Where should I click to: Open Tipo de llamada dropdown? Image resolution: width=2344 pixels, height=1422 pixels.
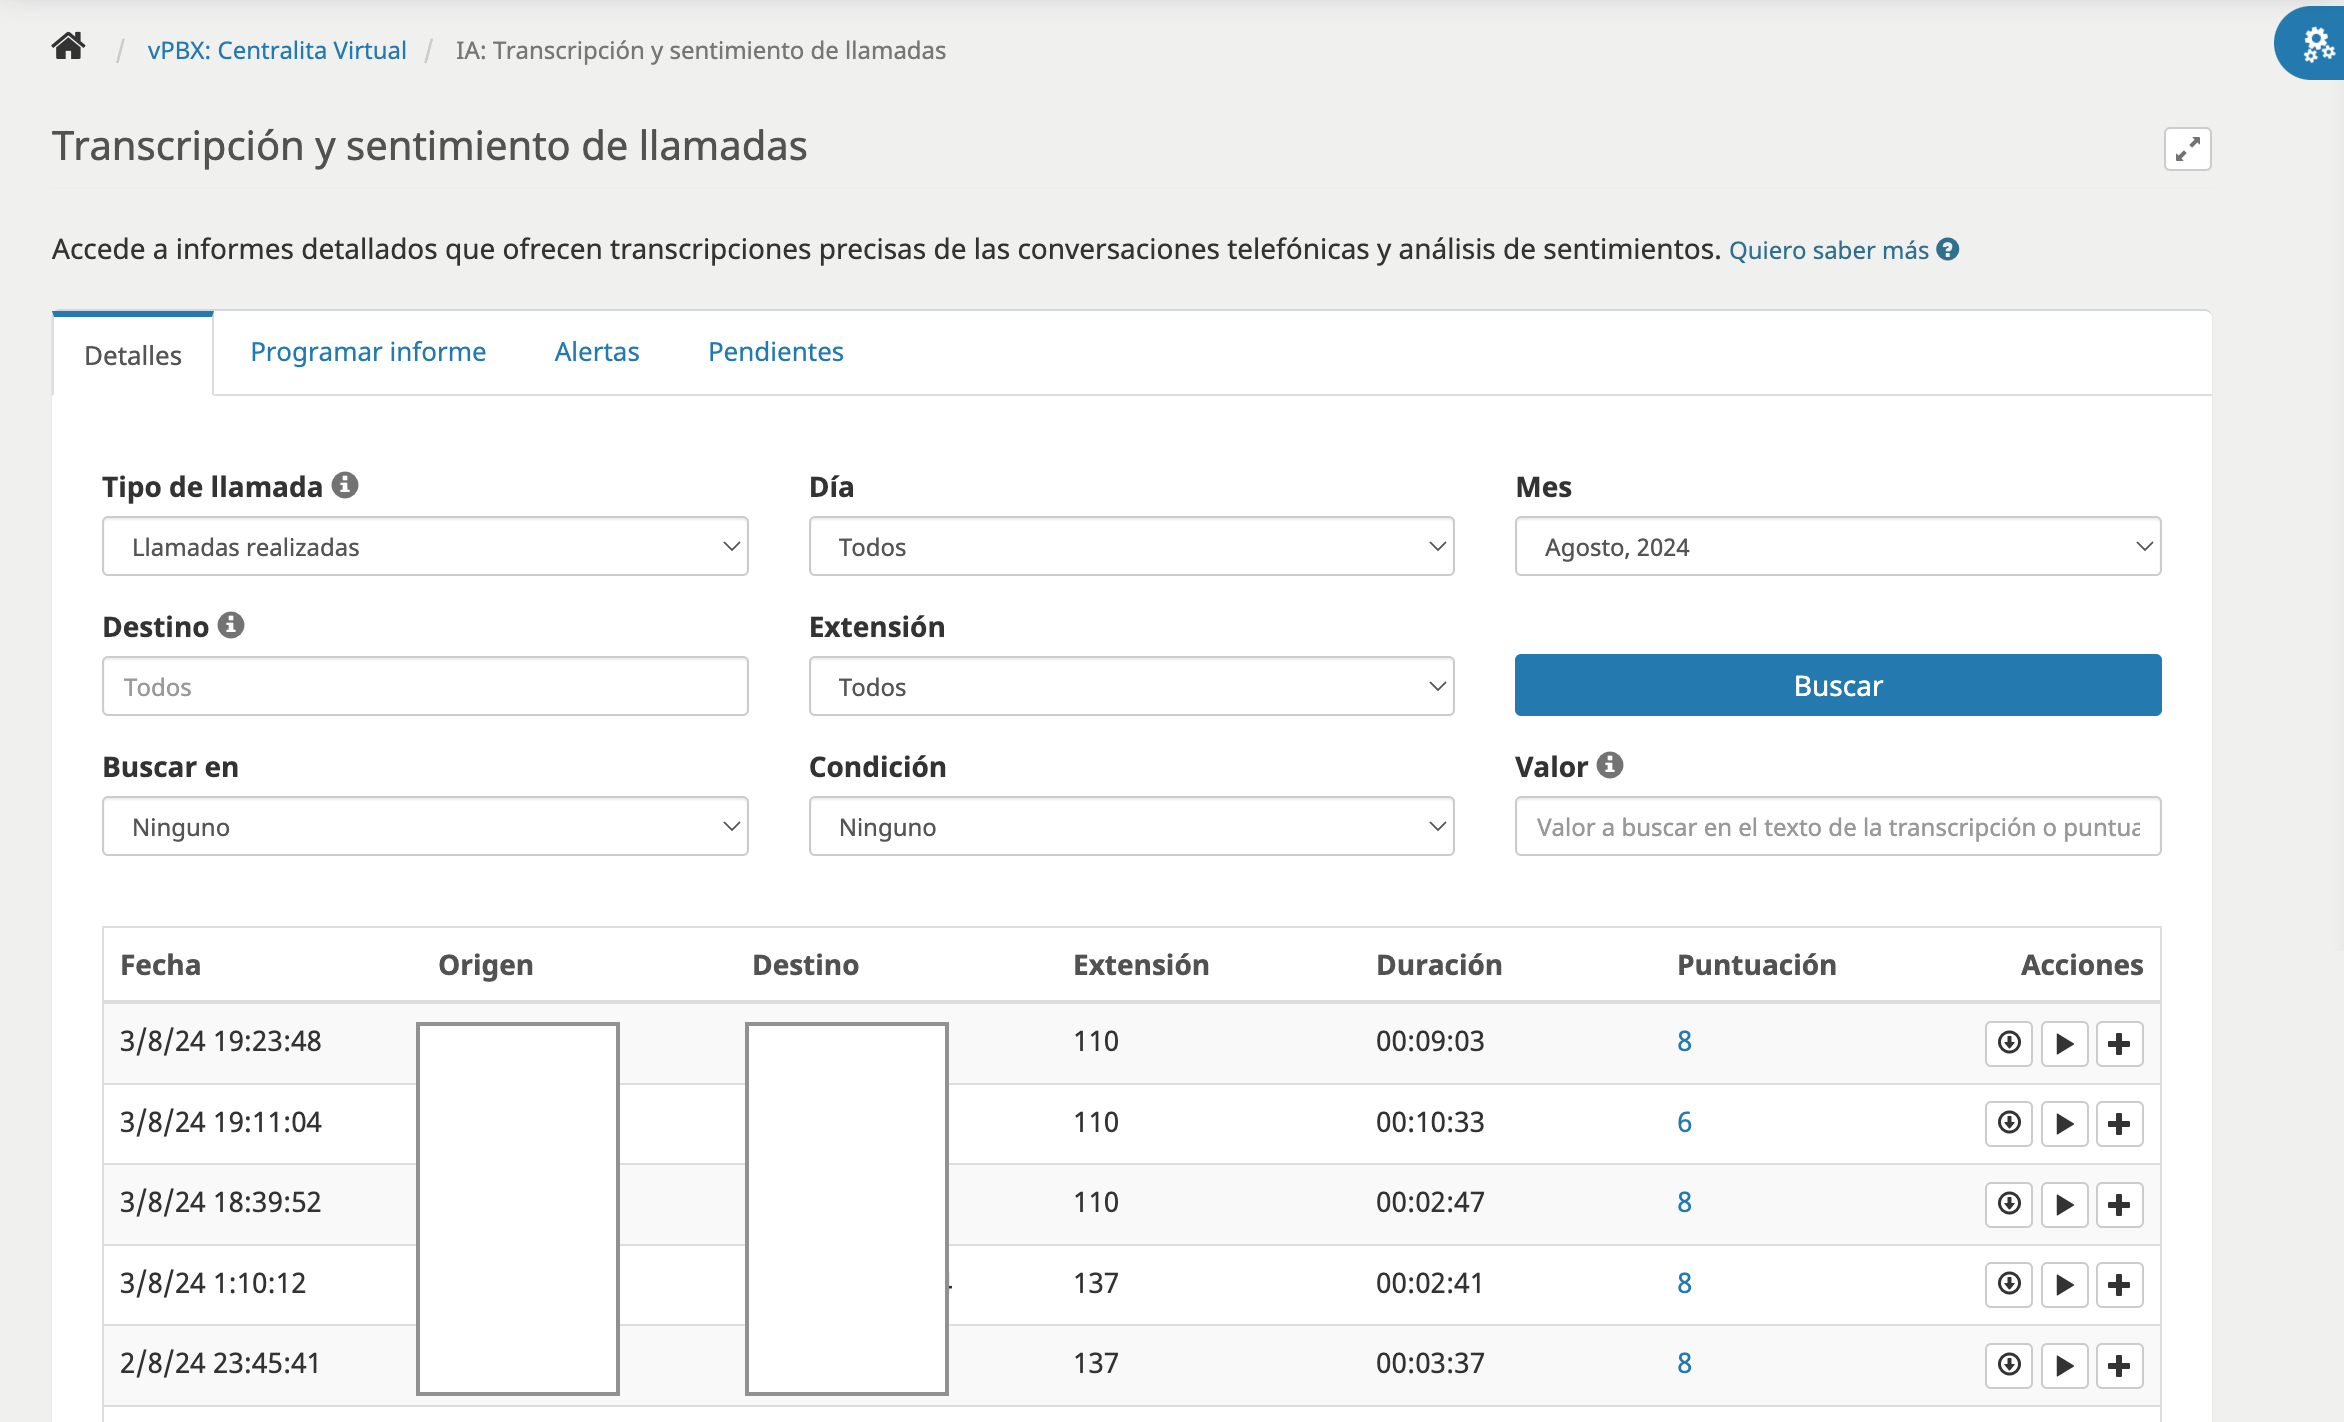click(425, 546)
